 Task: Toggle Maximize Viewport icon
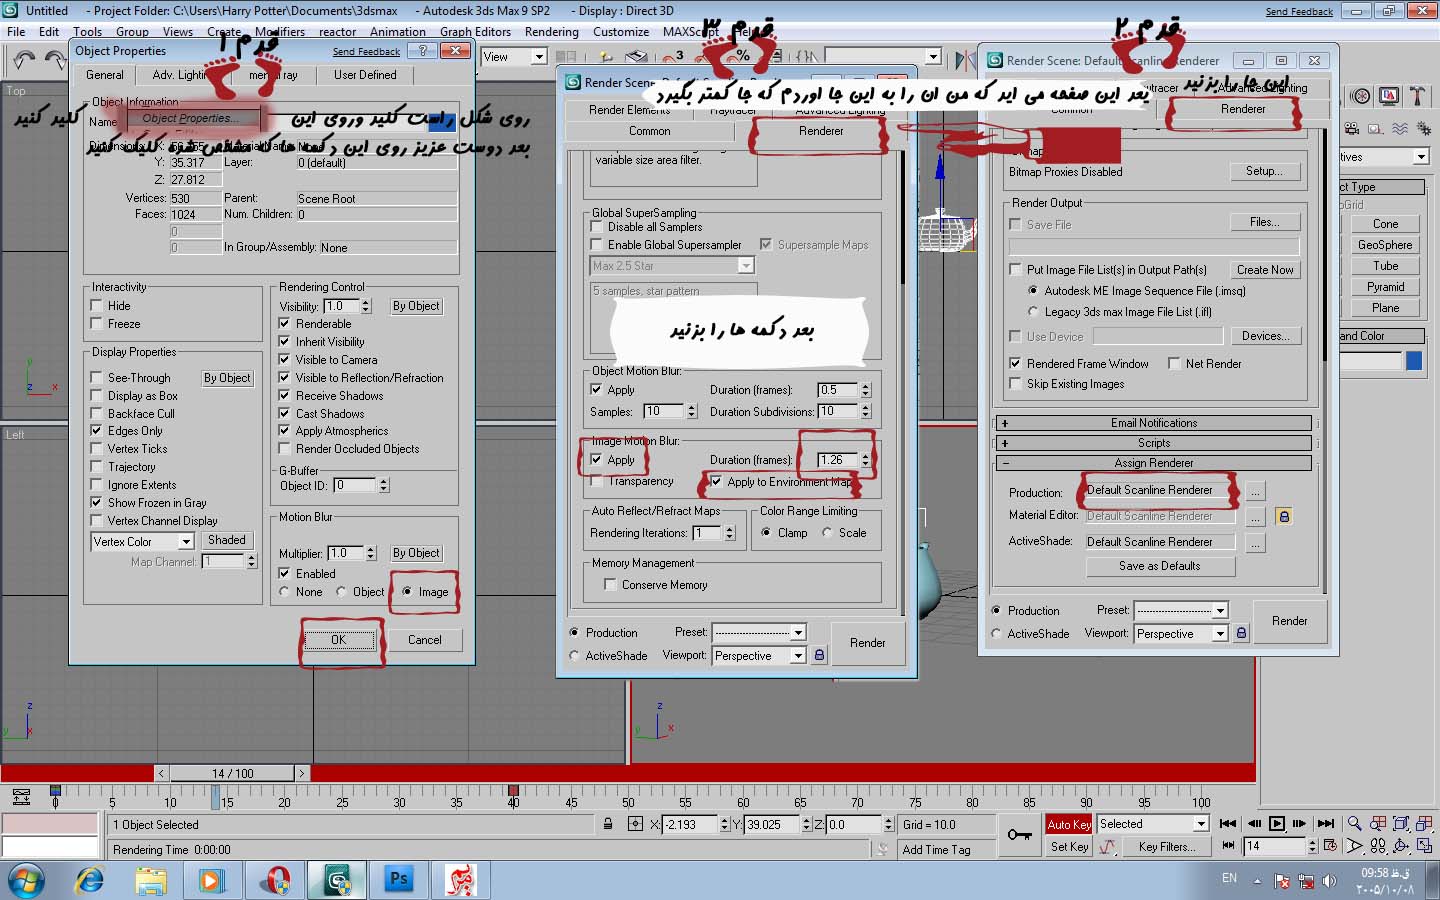1424,846
